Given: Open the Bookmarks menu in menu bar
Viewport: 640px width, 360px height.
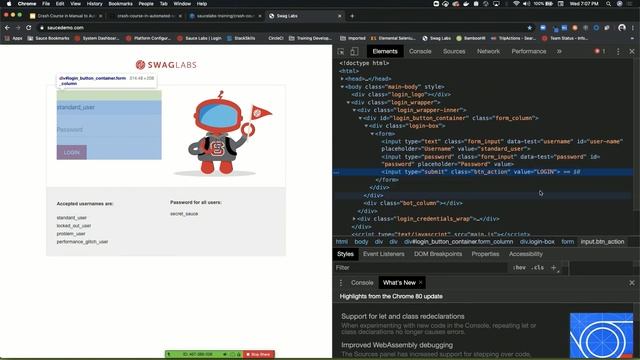Looking at the screenshot, I should [x=120, y=4].
